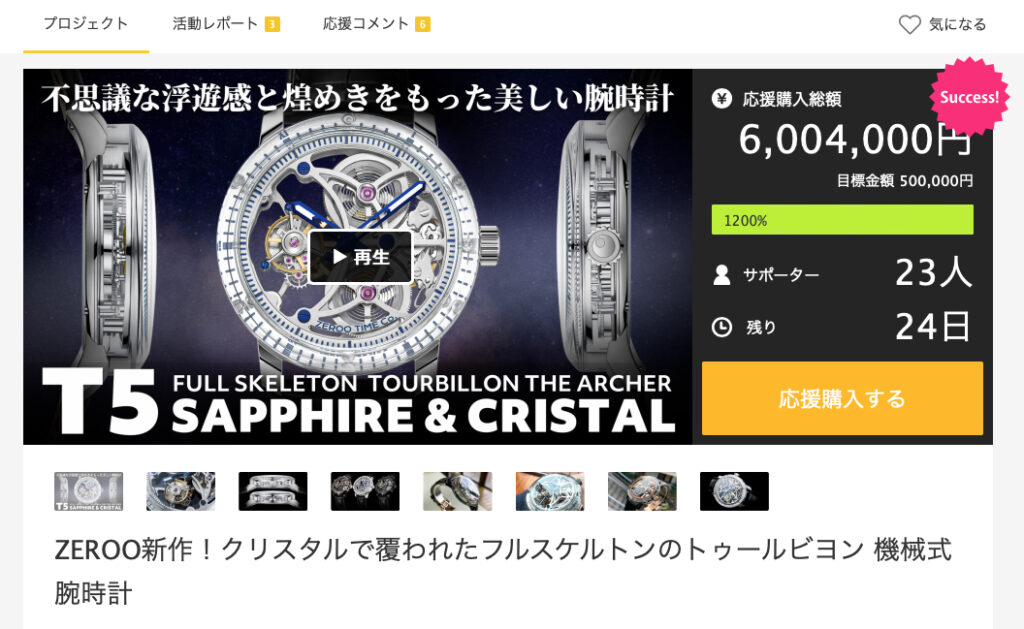Click the yen icon beside 応援購入総額
This screenshot has width=1024, height=629.
coord(722,99)
